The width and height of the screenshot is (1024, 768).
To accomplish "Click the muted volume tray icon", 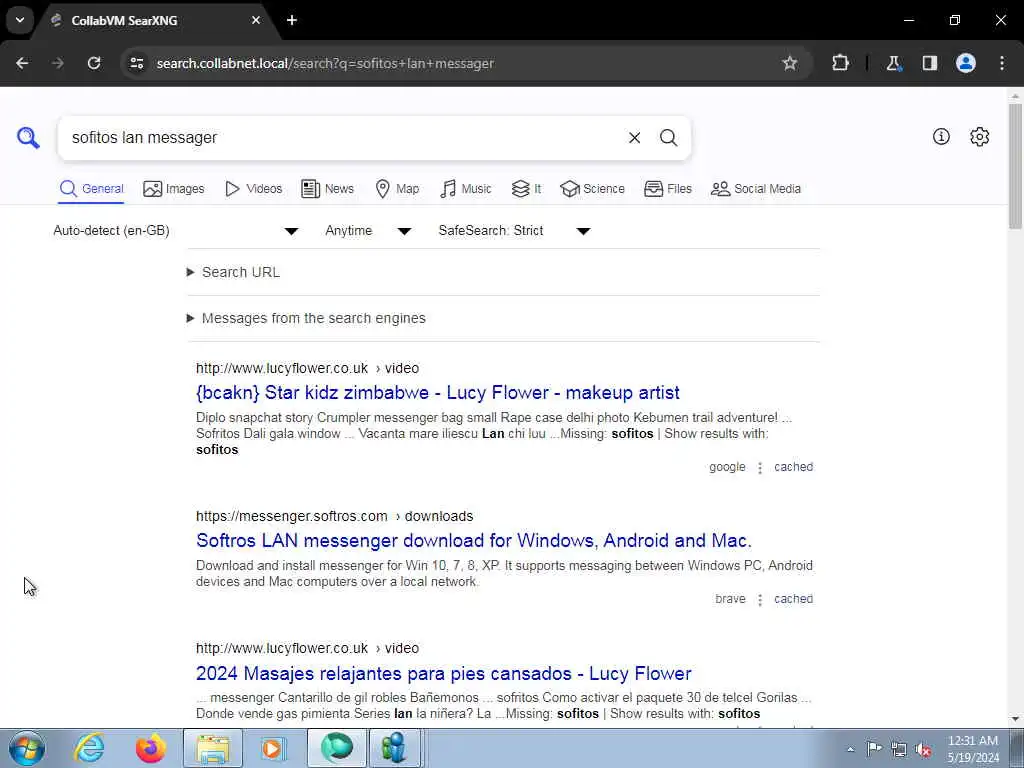I will pyautogui.click(x=923, y=750).
